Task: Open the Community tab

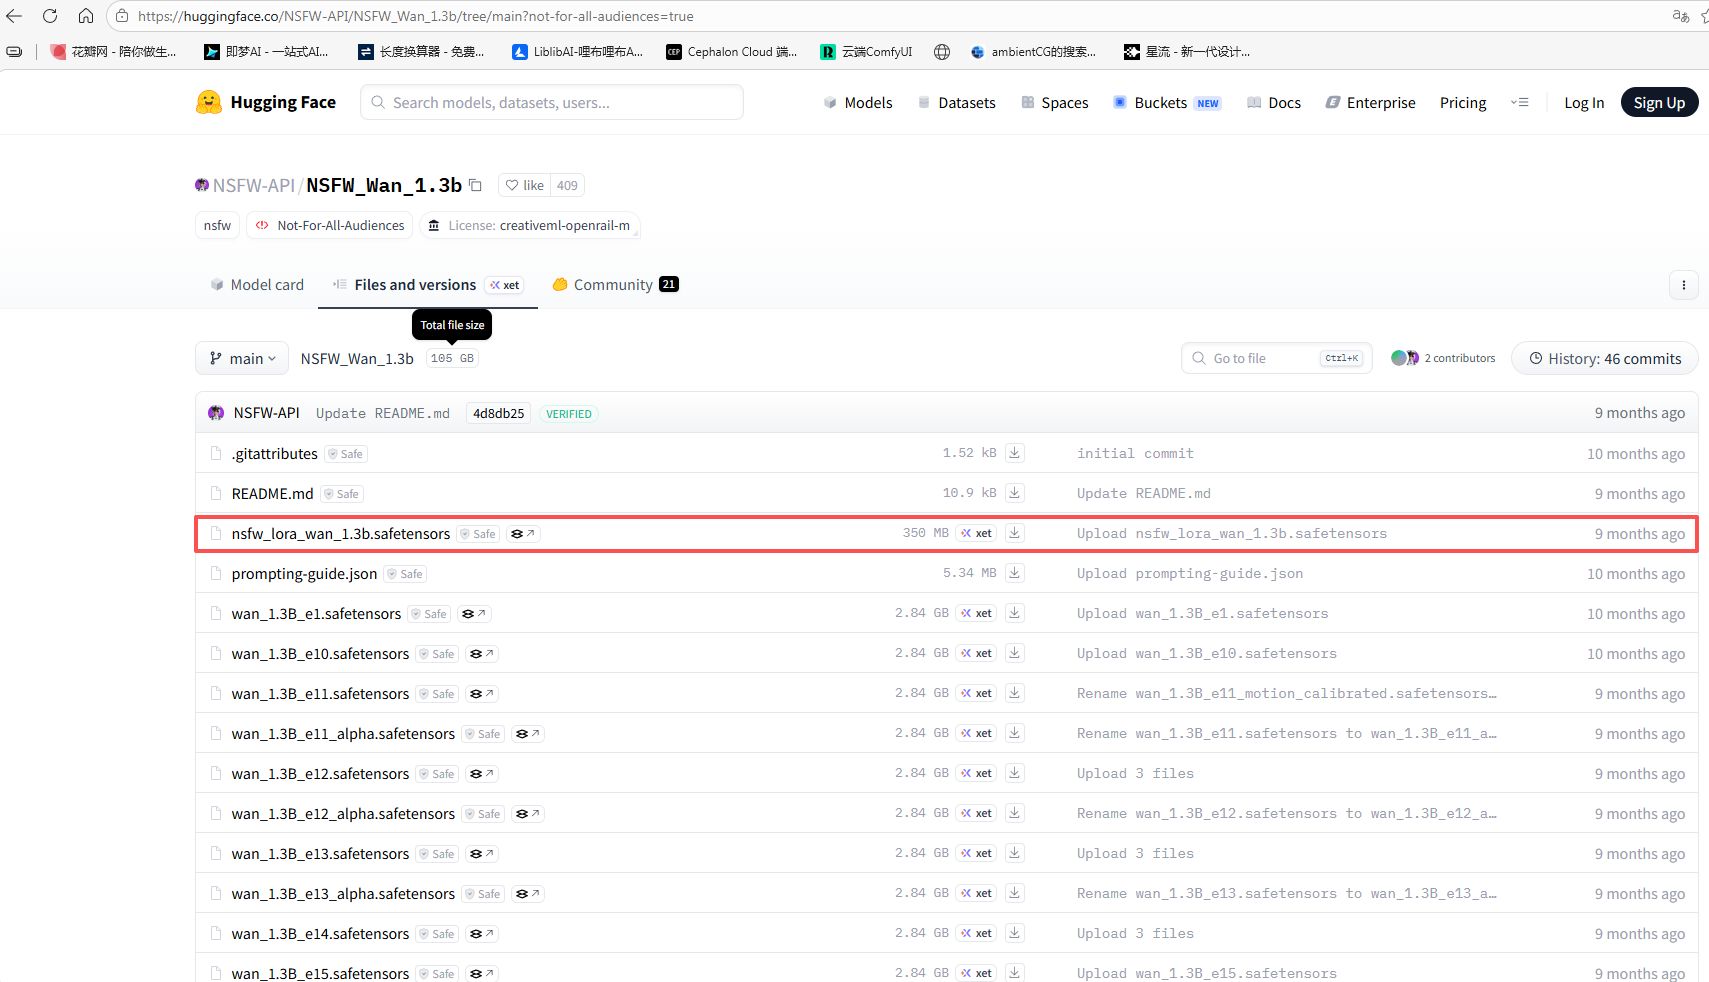Action: click(x=615, y=285)
